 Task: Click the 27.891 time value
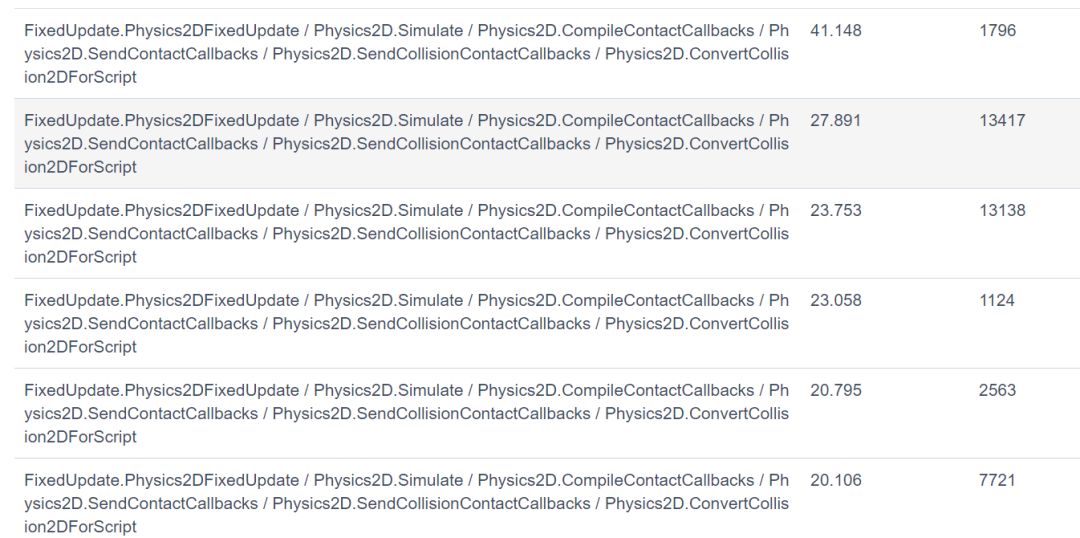click(x=835, y=121)
